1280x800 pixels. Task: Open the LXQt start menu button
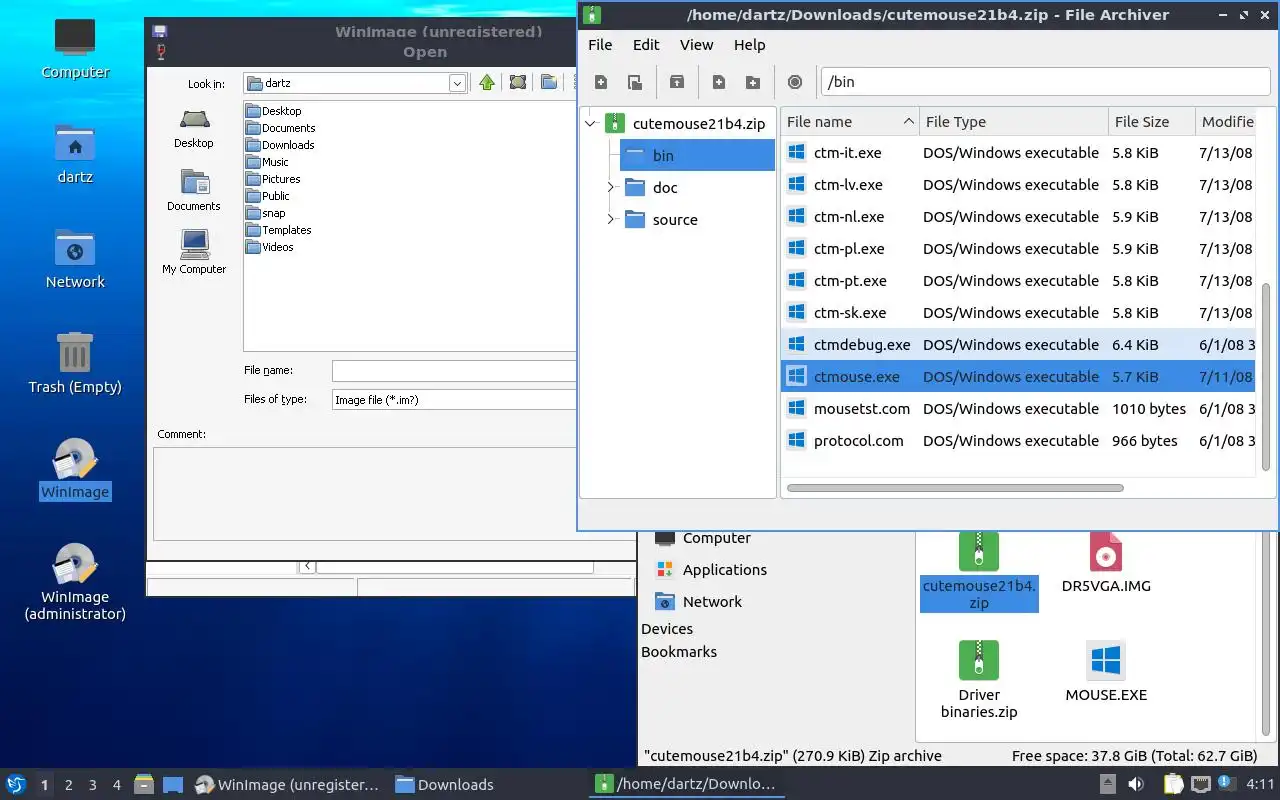(x=15, y=784)
